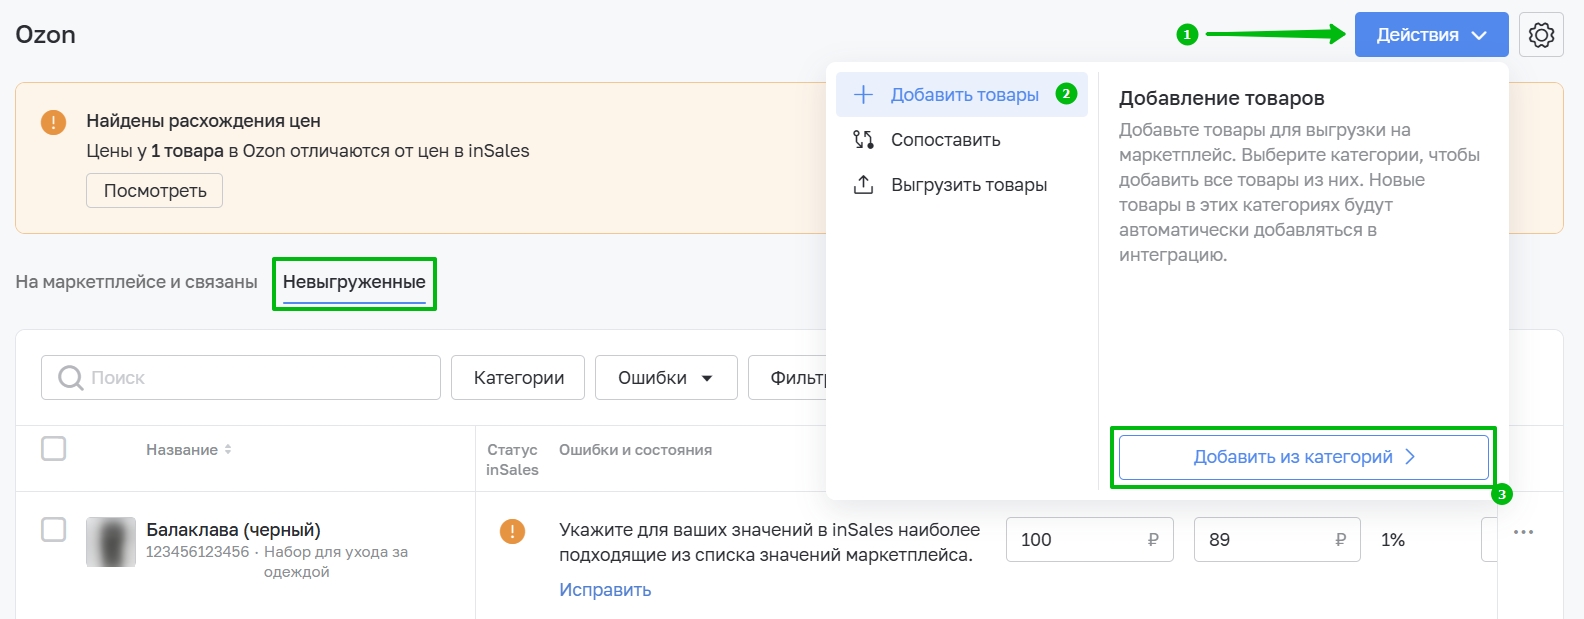Edit the price field showing 89
This screenshot has height=619, width=1584.
tap(1277, 540)
